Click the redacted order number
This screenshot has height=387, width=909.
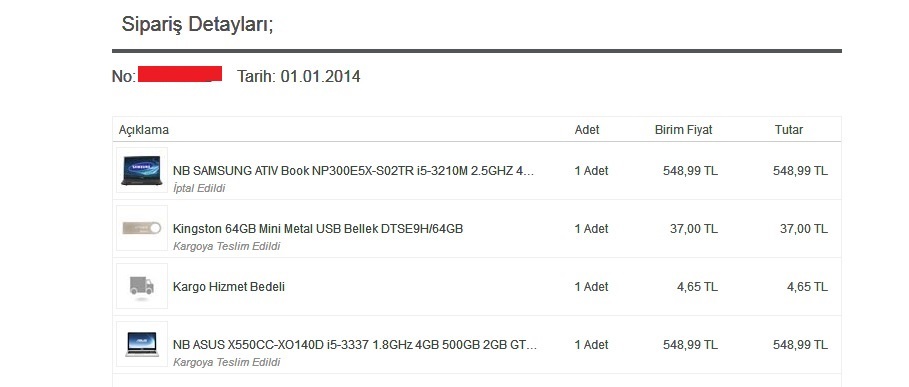(x=180, y=74)
